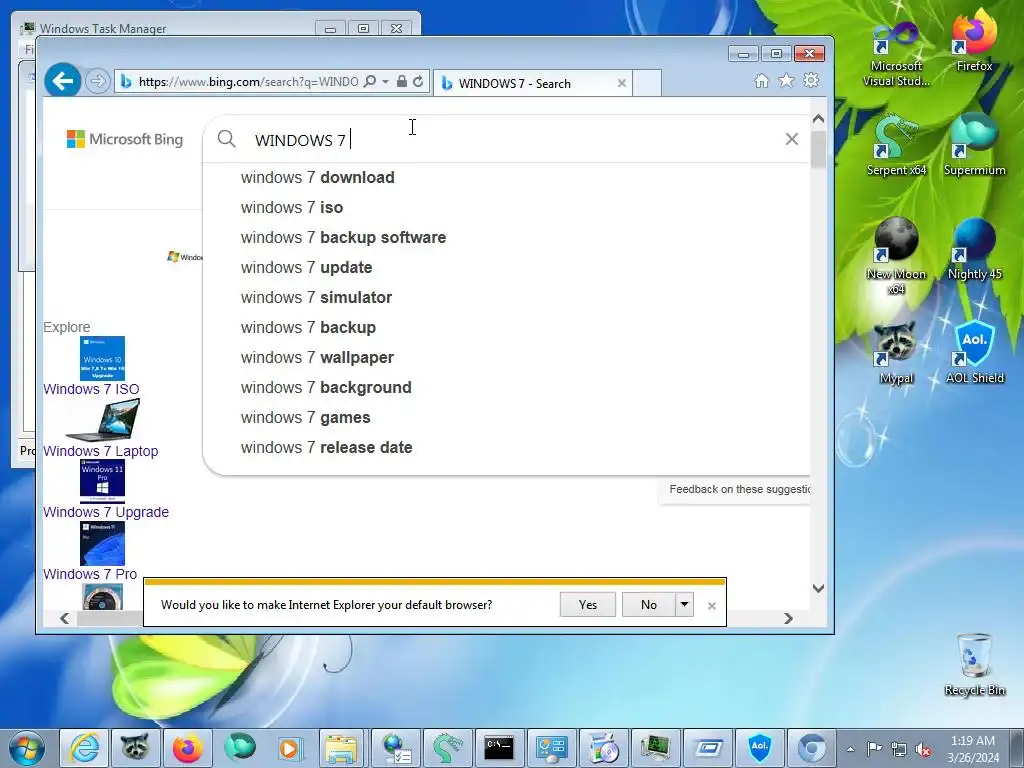The image size is (1024, 768).
Task: Click the IE forward arrow button
Action: click(97, 82)
